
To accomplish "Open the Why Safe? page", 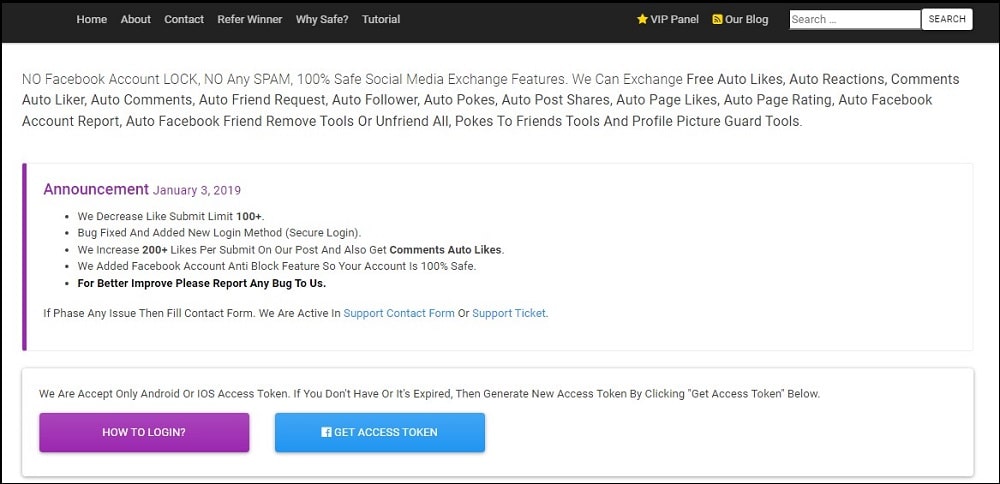I will [322, 19].
